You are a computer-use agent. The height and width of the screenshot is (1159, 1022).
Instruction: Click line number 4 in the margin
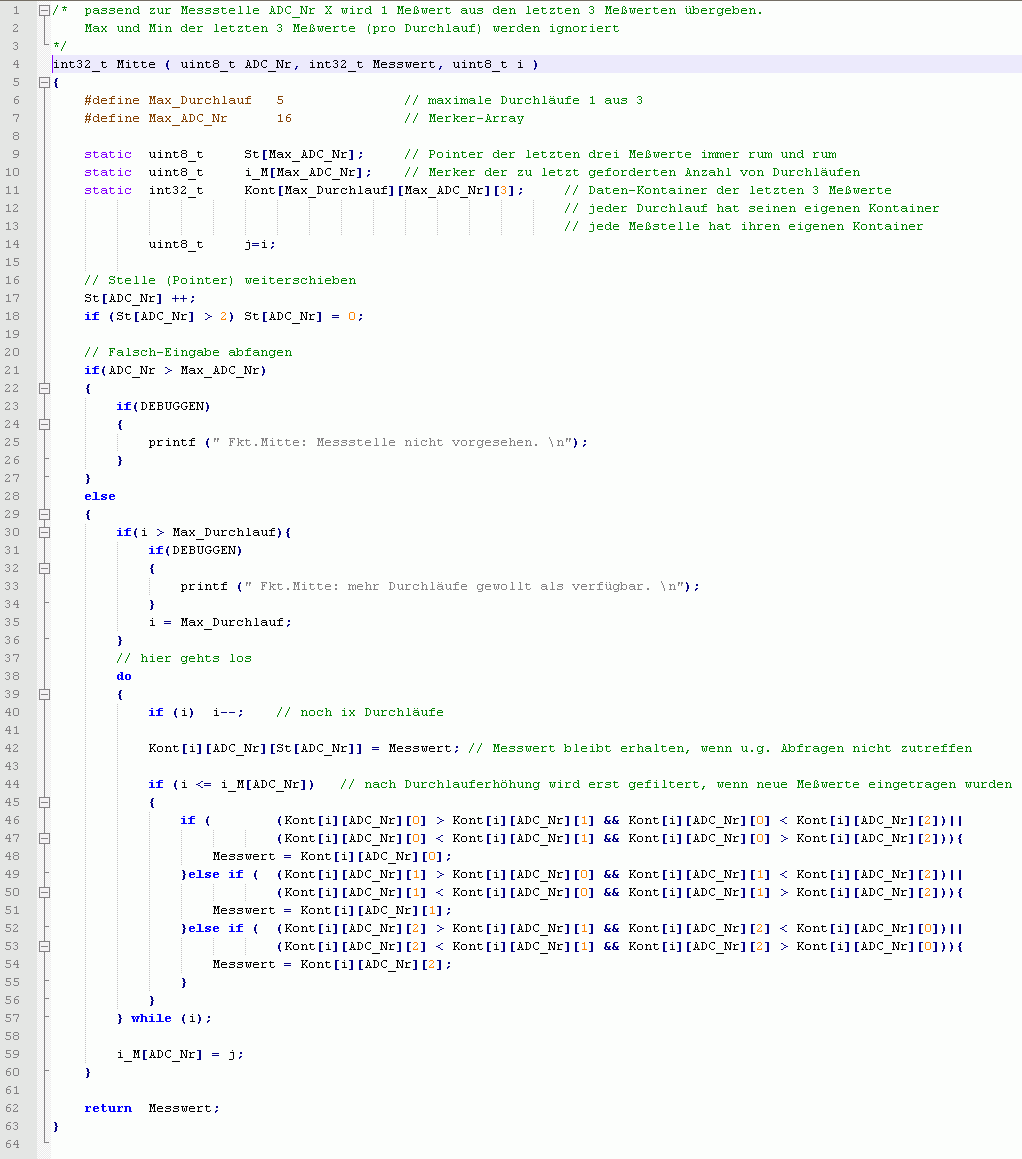tap(16, 64)
